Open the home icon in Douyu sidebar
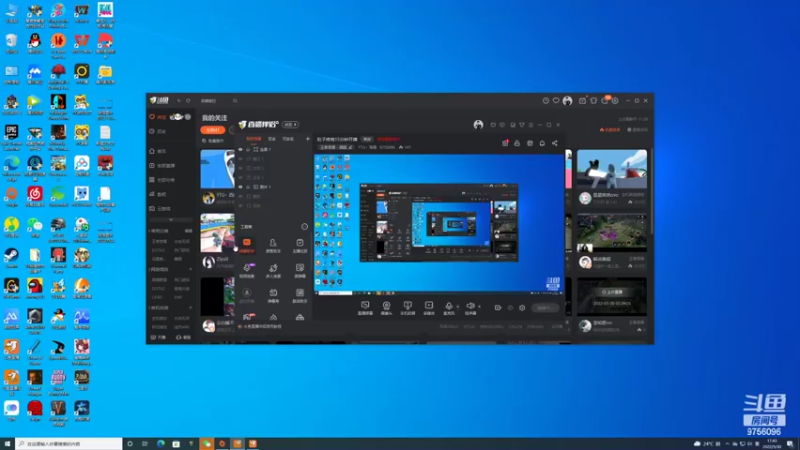800x450 pixels. pyautogui.click(x=152, y=151)
